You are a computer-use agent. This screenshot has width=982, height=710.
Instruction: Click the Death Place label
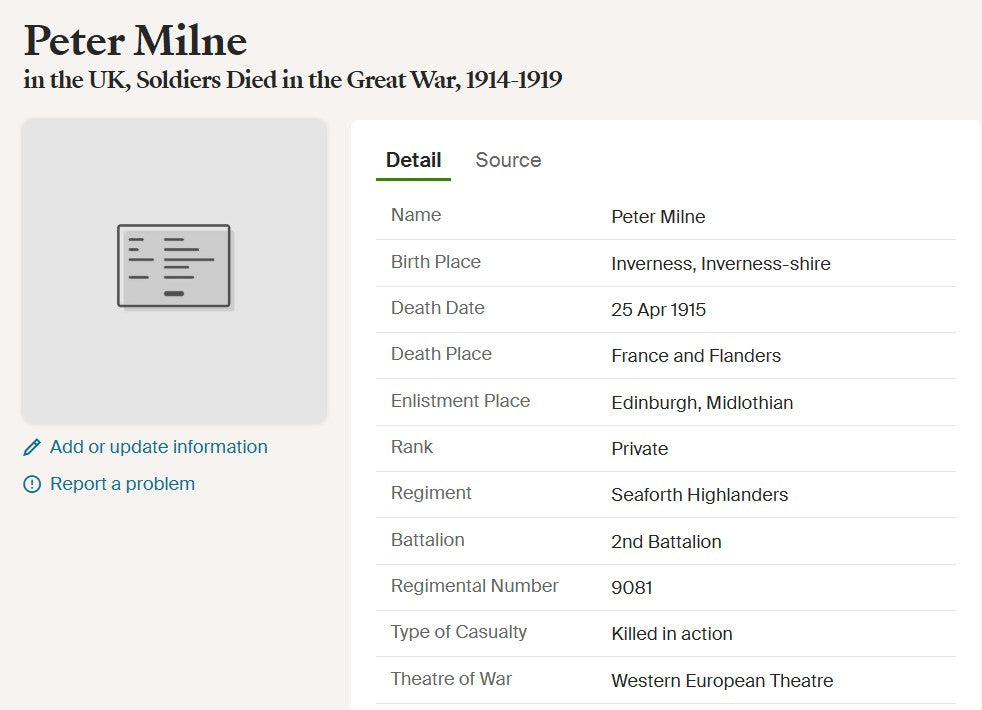(x=442, y=354)
